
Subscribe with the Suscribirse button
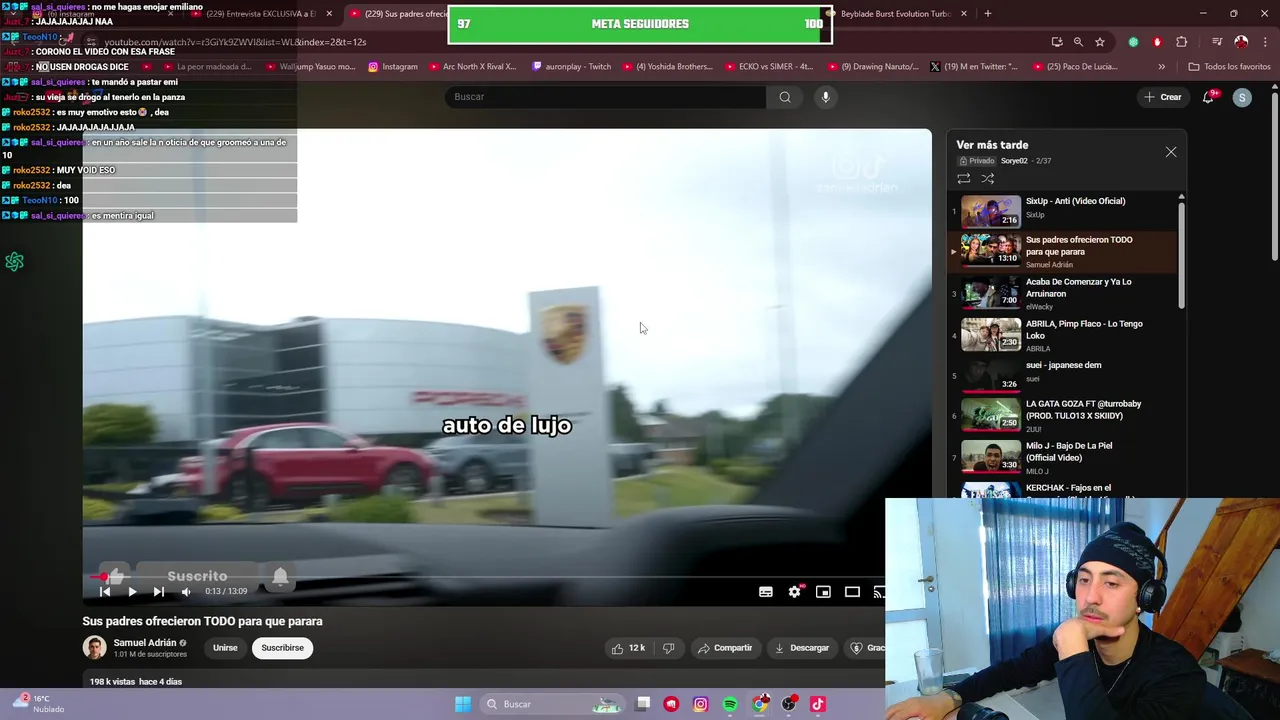click(x=282, y=648)
